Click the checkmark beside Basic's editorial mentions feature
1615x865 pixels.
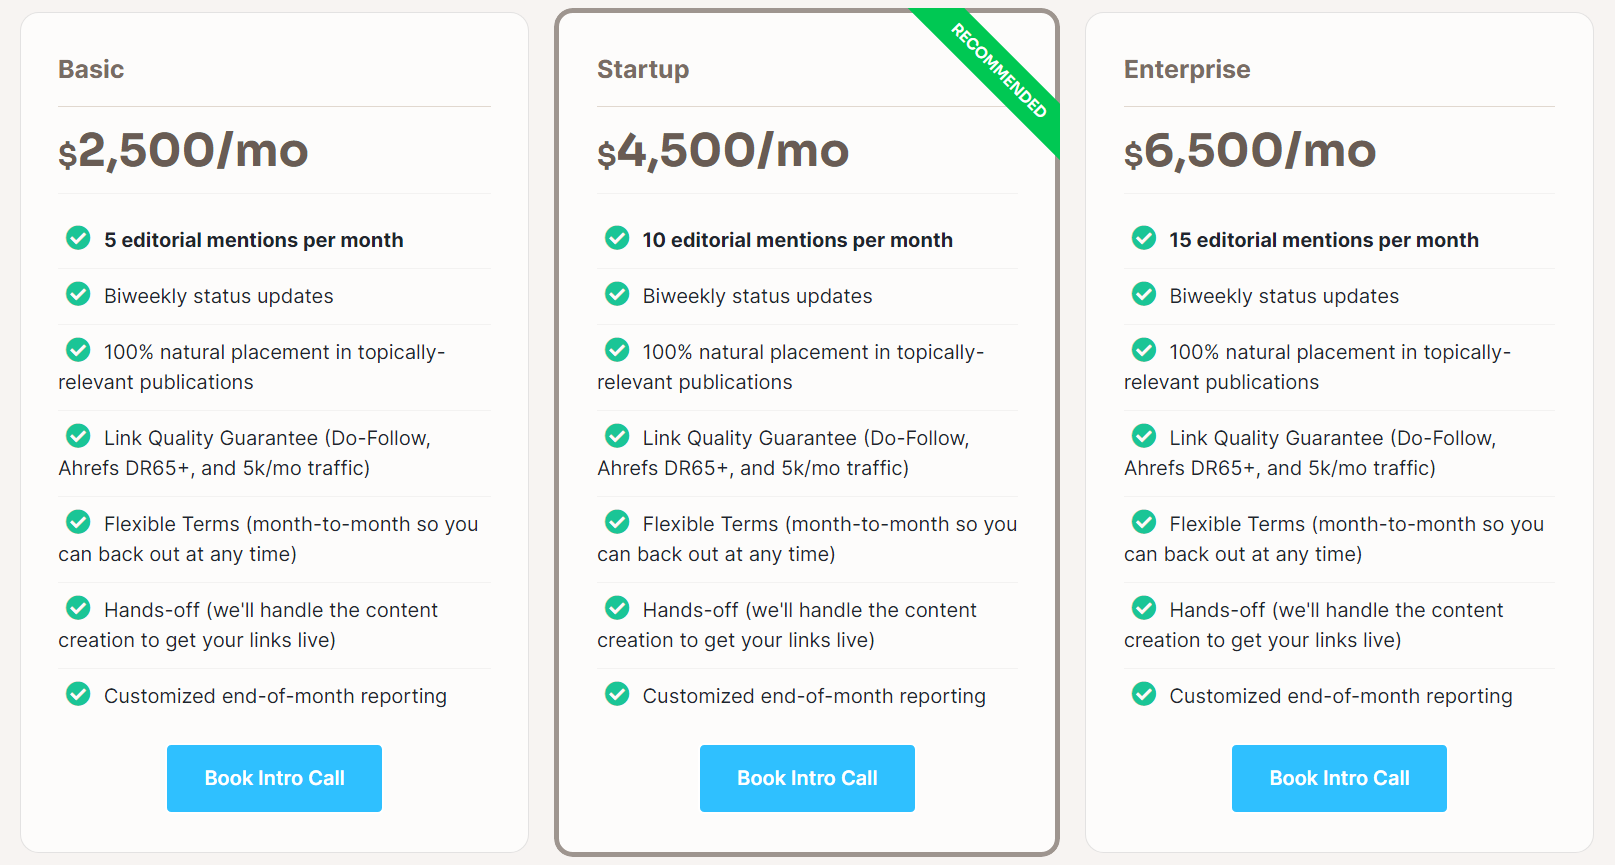tap(78, 238)
